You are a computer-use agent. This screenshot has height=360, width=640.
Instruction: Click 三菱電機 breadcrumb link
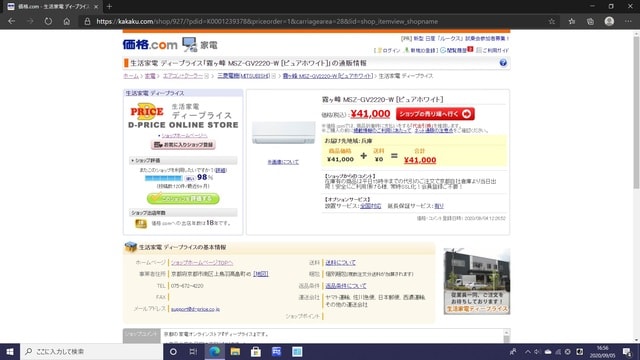tap(244, 76)
